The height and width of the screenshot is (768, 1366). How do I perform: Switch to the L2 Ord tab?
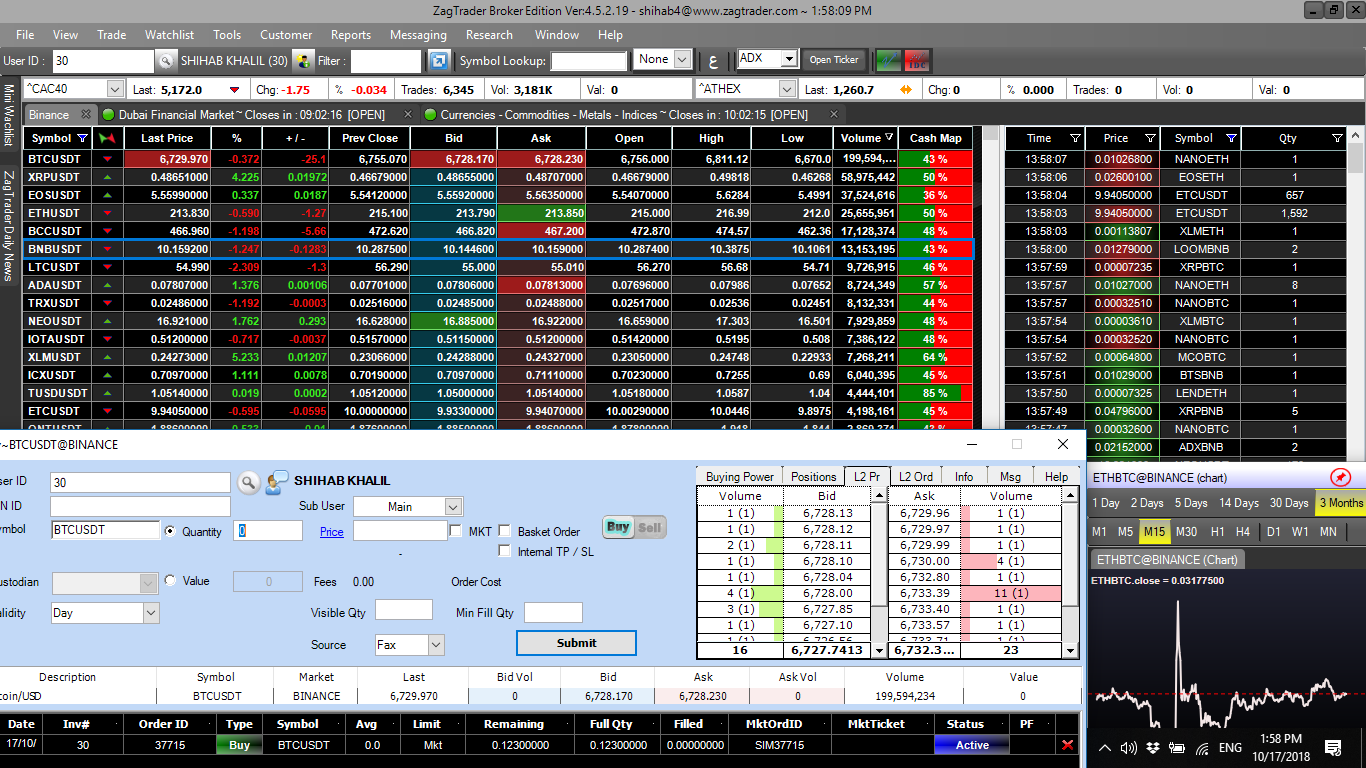click(915, 476)
